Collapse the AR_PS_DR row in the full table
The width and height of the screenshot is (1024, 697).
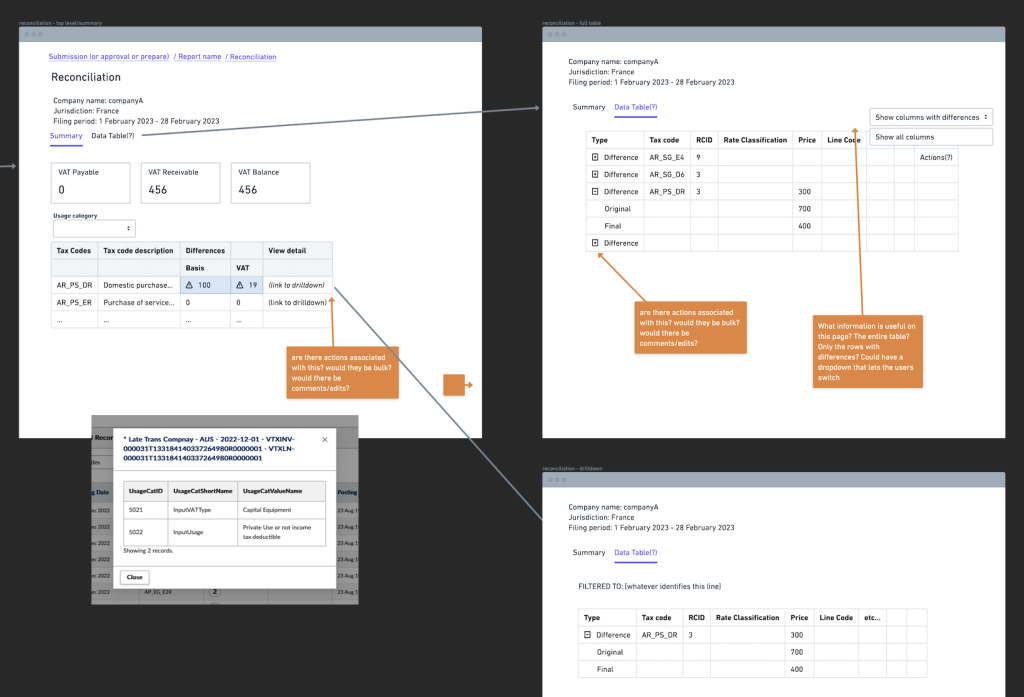(596, 192)
